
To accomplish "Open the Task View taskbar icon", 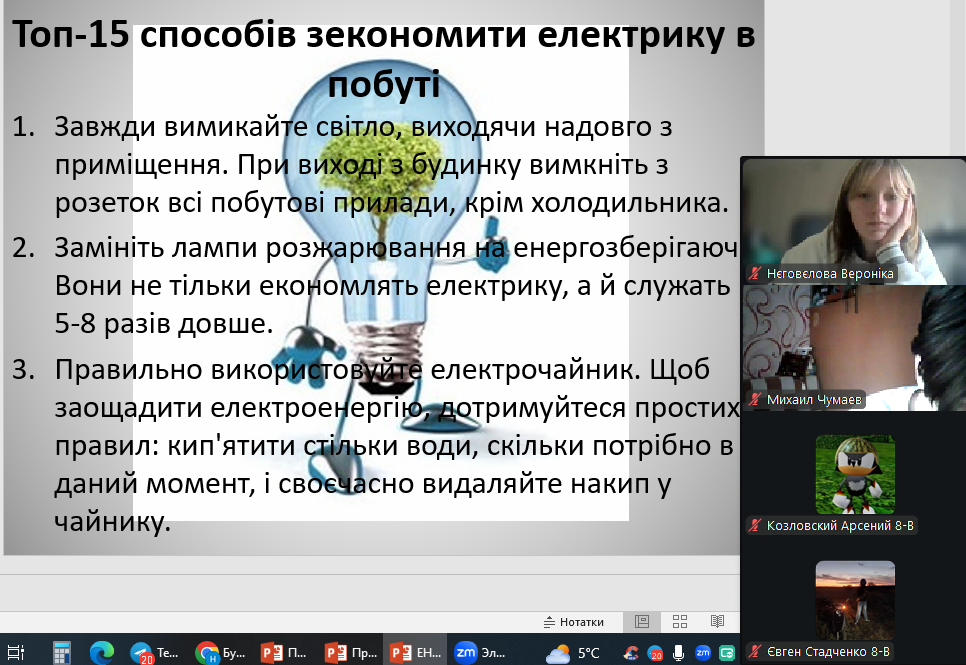I will (x=15, y=653).
